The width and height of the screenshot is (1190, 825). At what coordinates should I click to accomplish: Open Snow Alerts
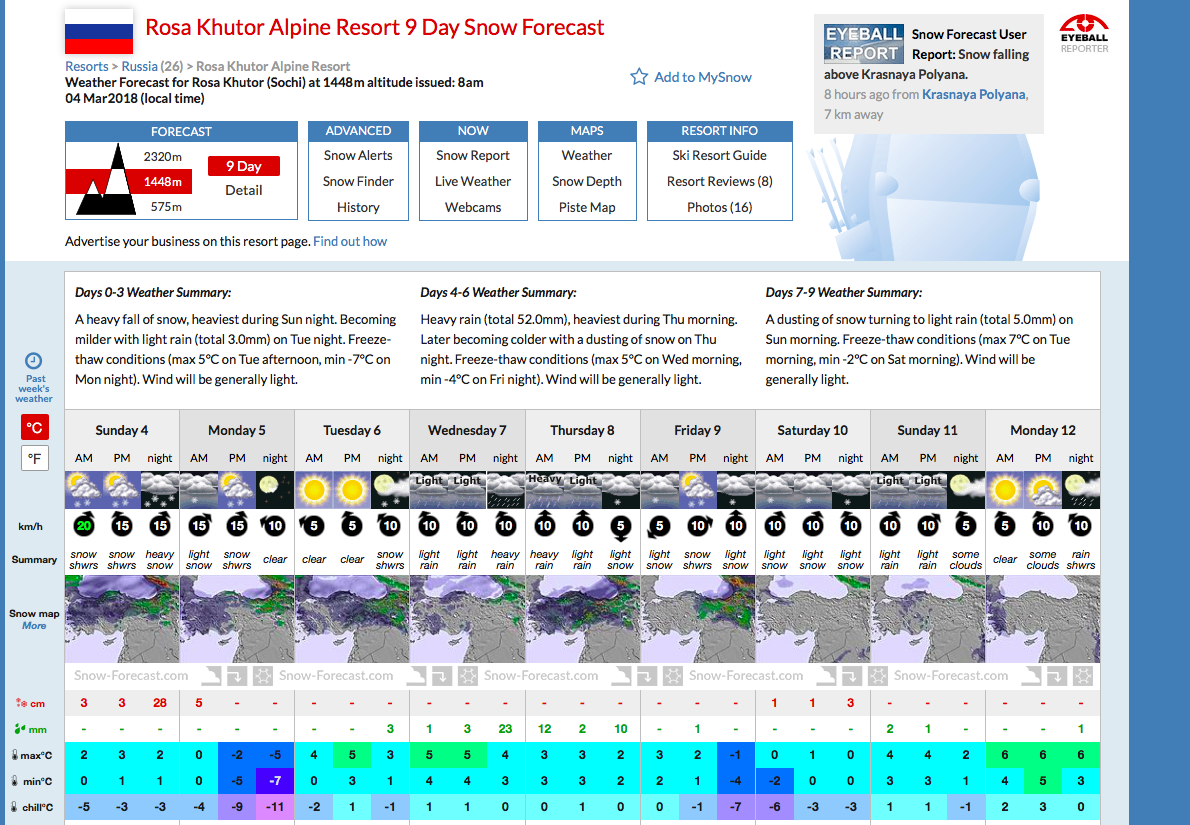click(358, 156)
